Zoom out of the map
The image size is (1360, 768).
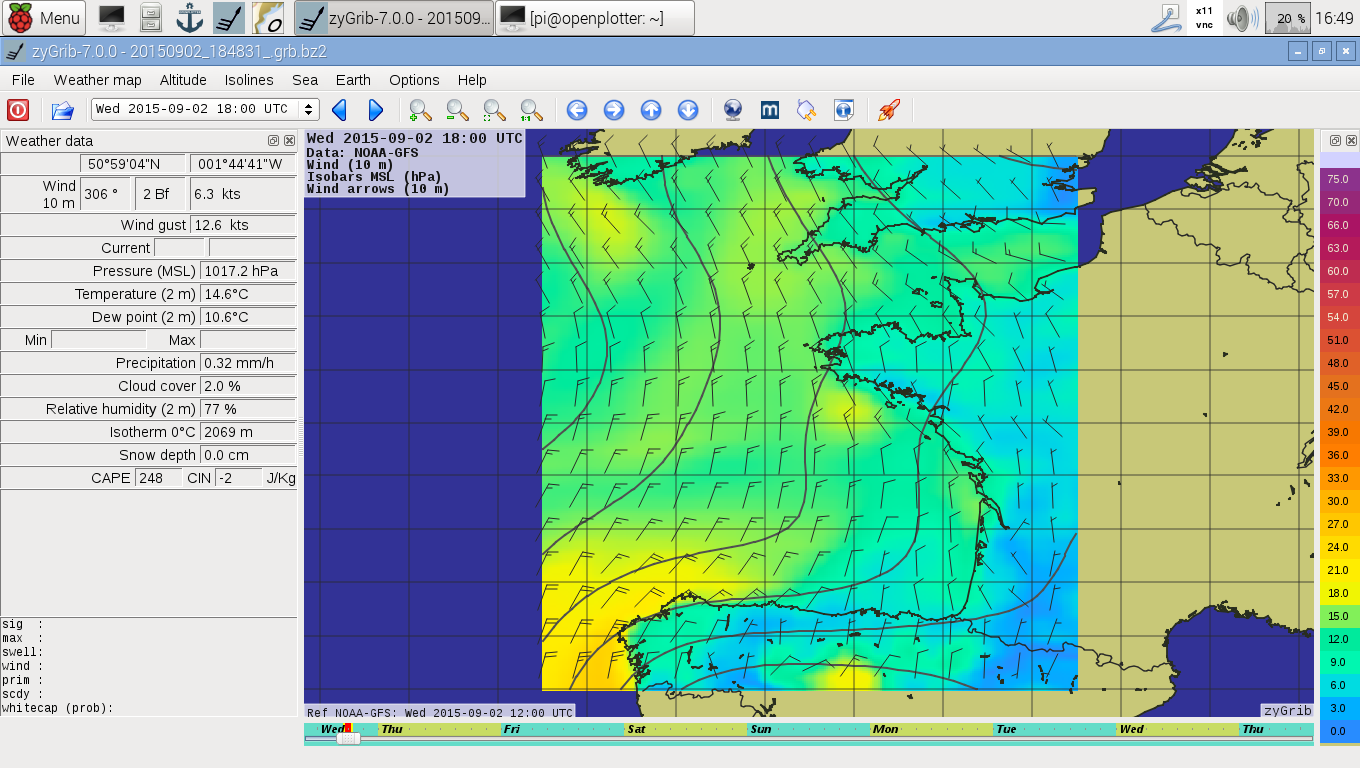tap(458, 110)
